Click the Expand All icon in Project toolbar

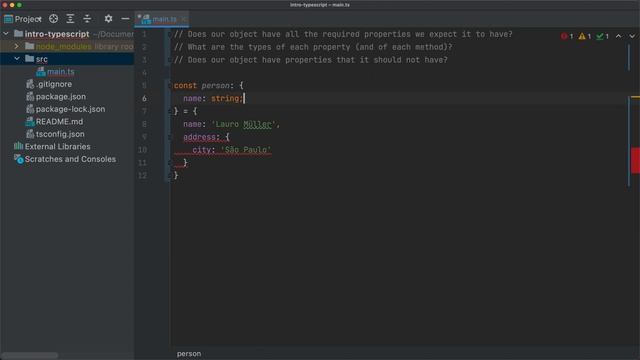70,19
